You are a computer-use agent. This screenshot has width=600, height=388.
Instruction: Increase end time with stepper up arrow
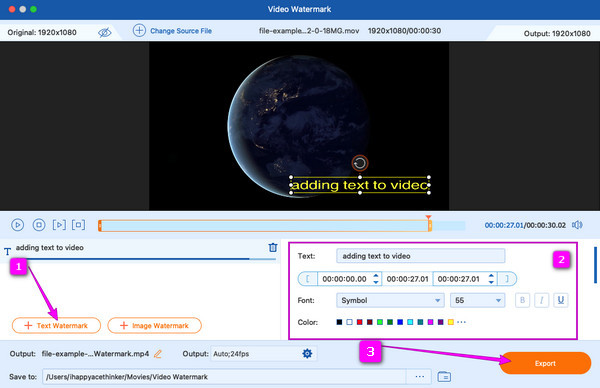point(491,276)
